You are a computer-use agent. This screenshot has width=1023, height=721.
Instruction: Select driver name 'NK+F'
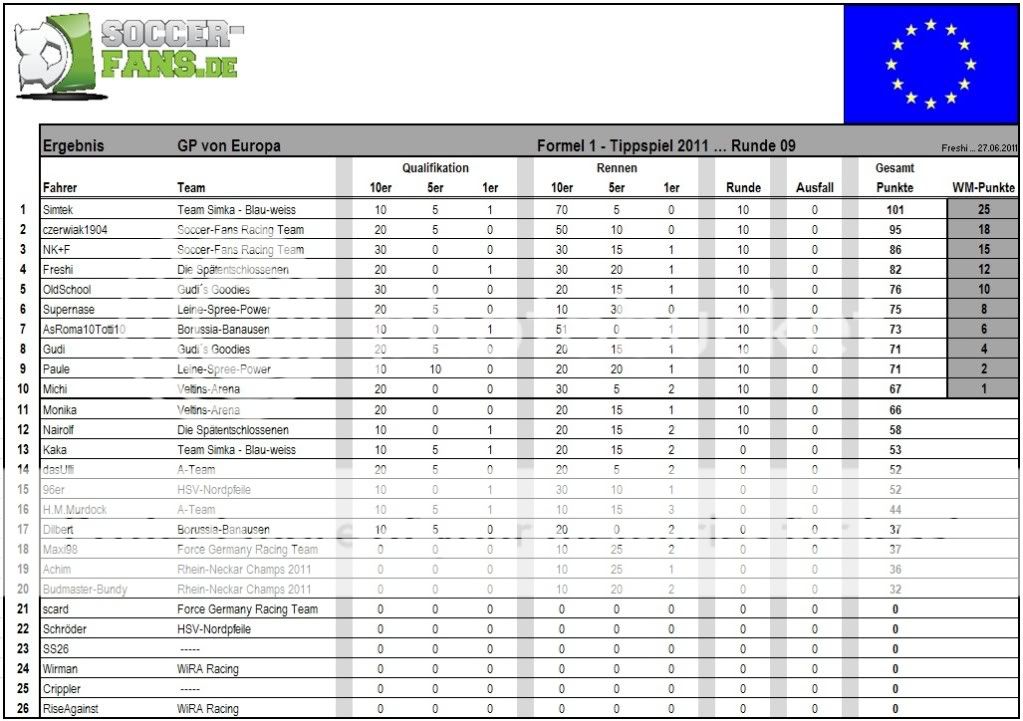point(57,250)
